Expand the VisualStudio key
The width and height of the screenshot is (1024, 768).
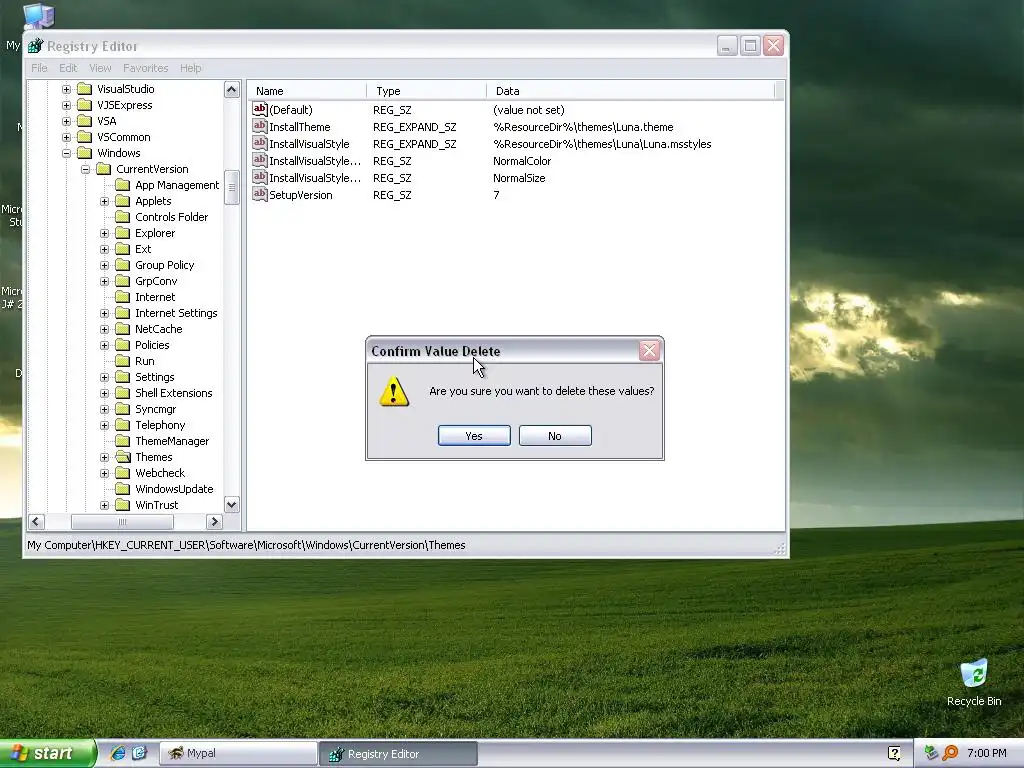click(67, 89)
